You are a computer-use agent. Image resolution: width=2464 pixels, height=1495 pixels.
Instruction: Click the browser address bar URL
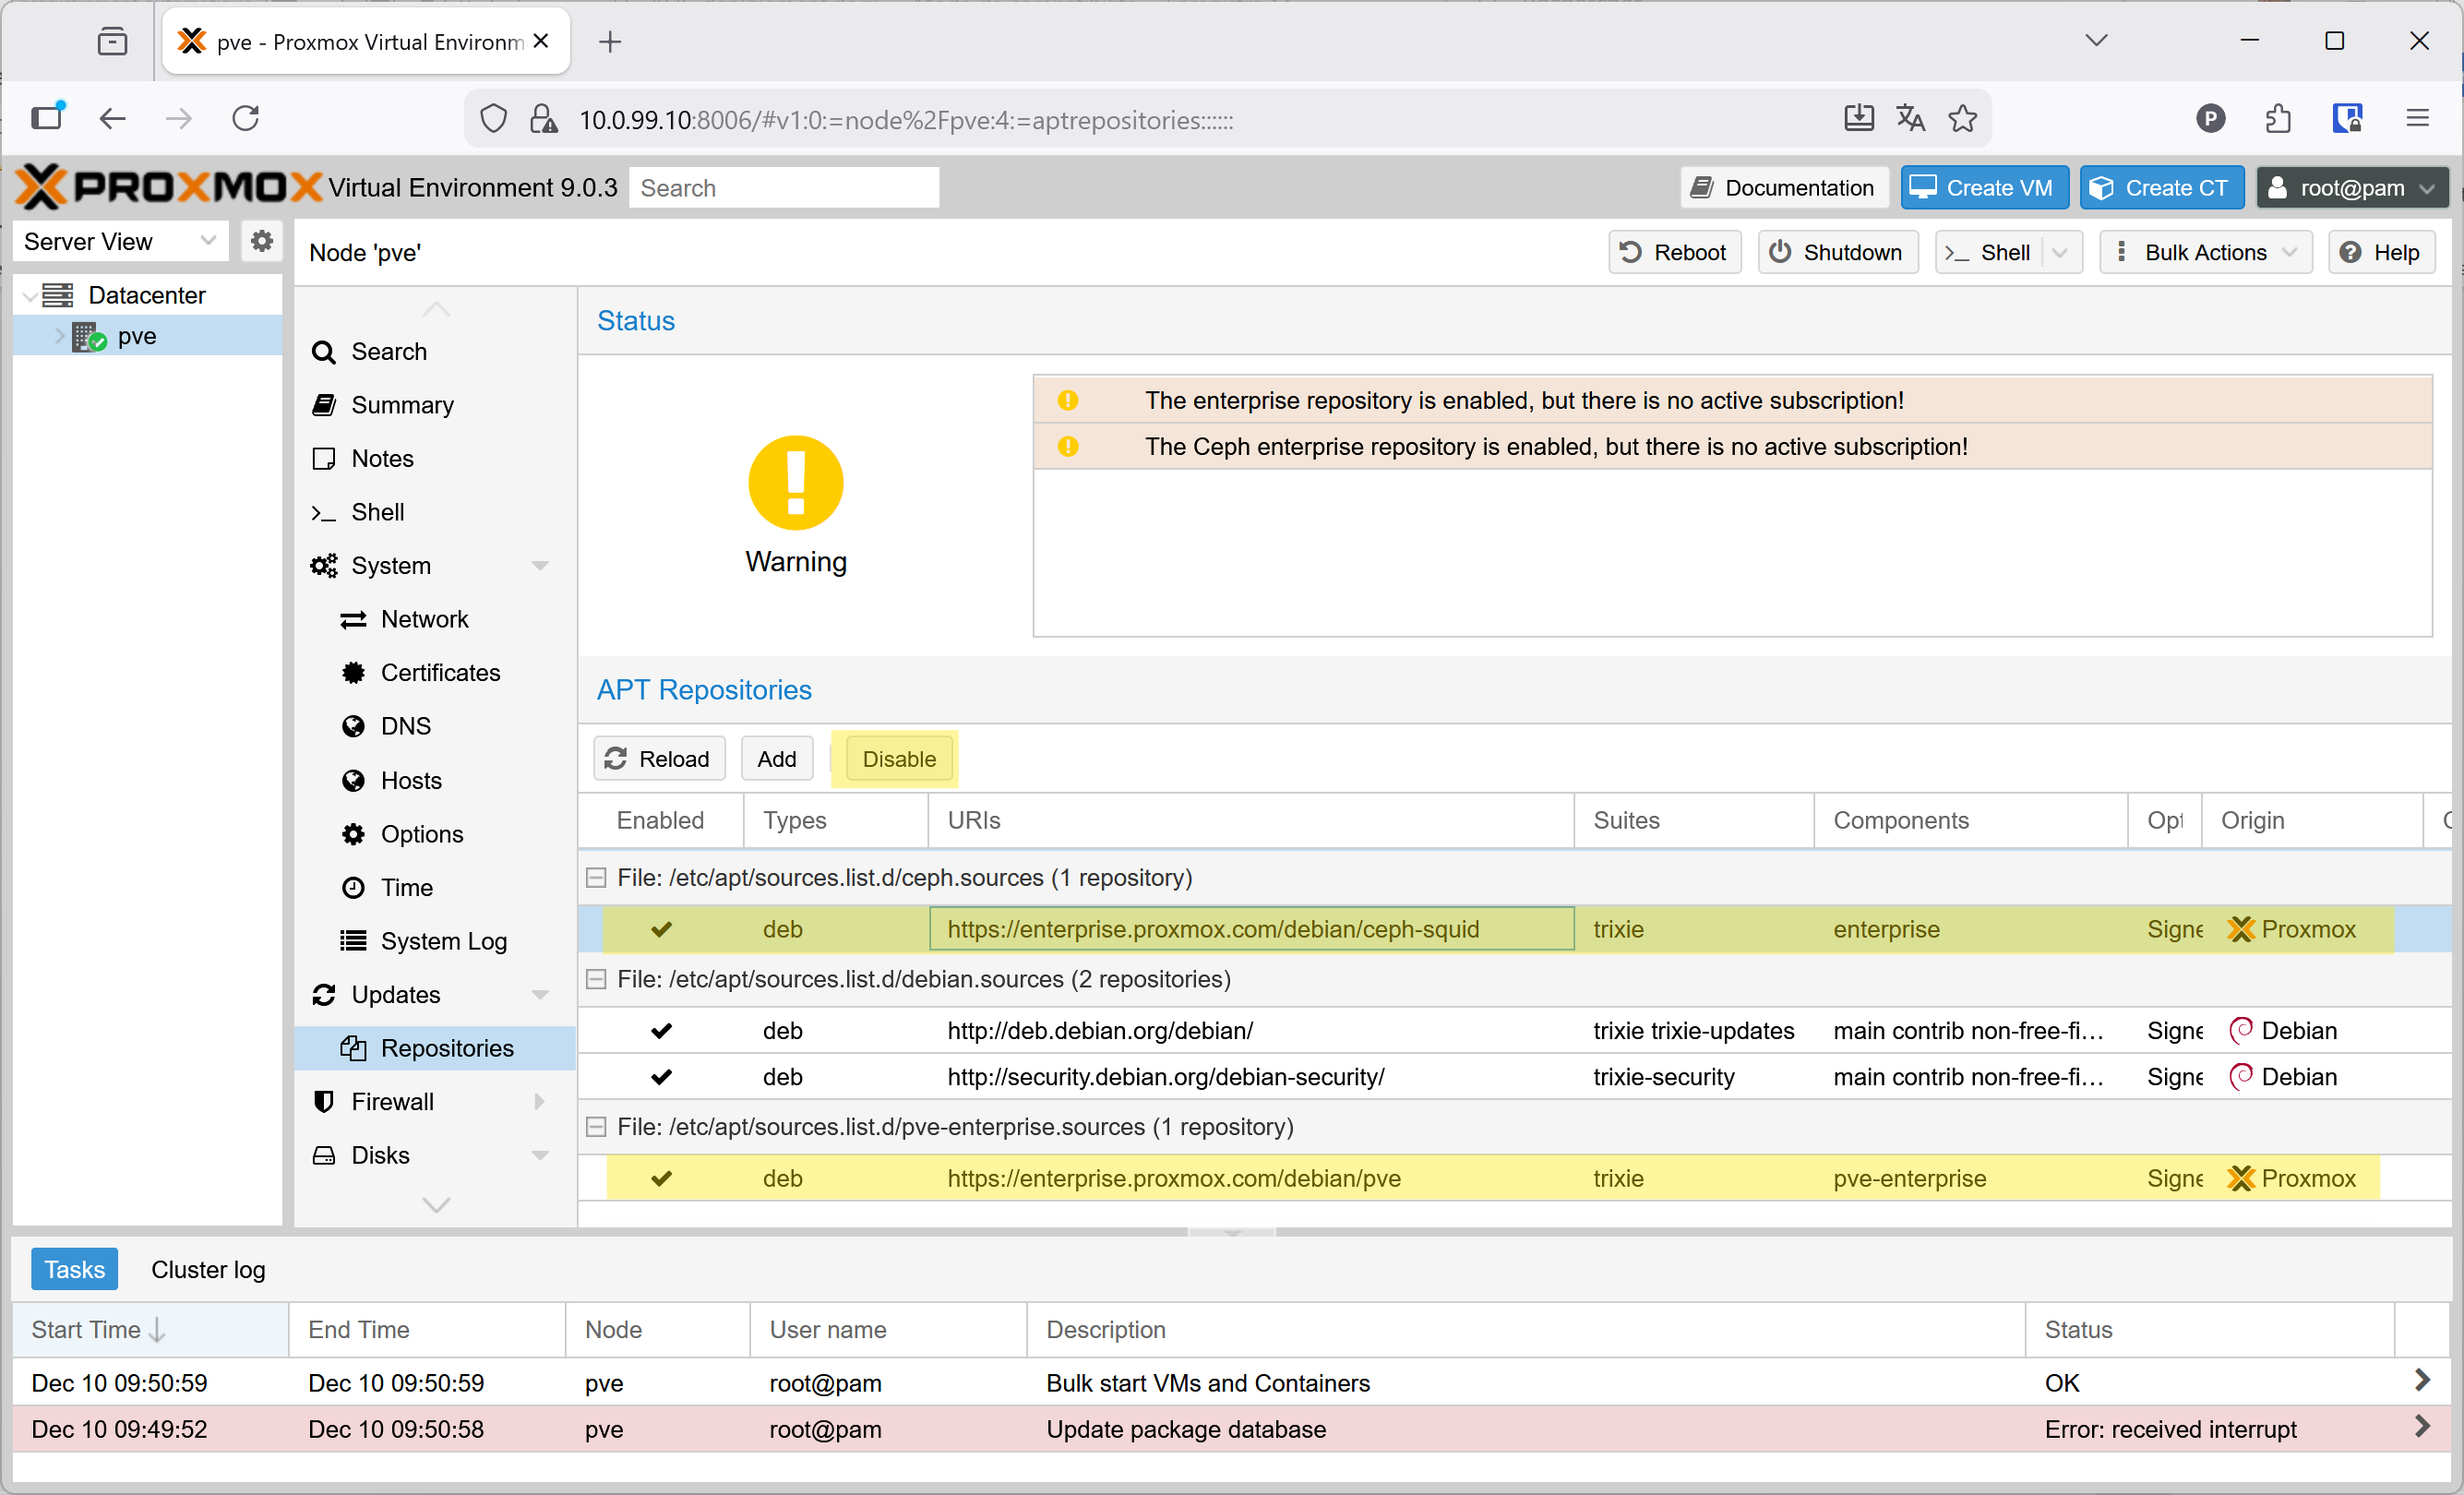[906, 120]
